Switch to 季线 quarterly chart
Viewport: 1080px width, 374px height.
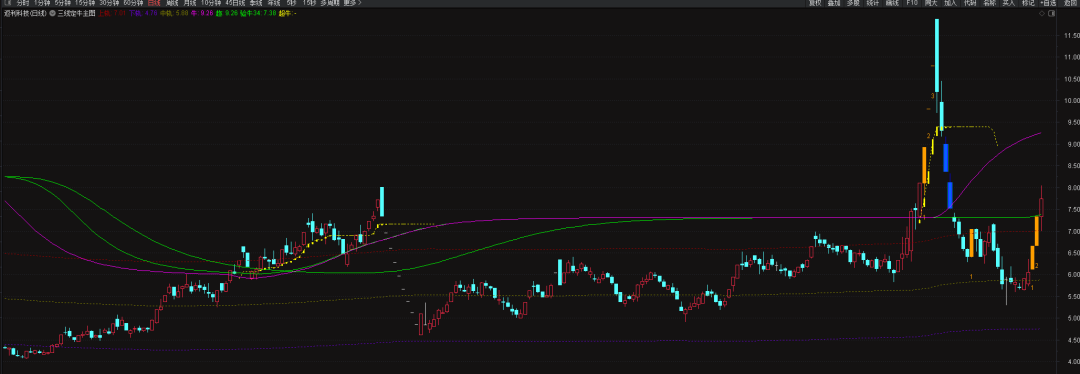[x=256, y=3]
